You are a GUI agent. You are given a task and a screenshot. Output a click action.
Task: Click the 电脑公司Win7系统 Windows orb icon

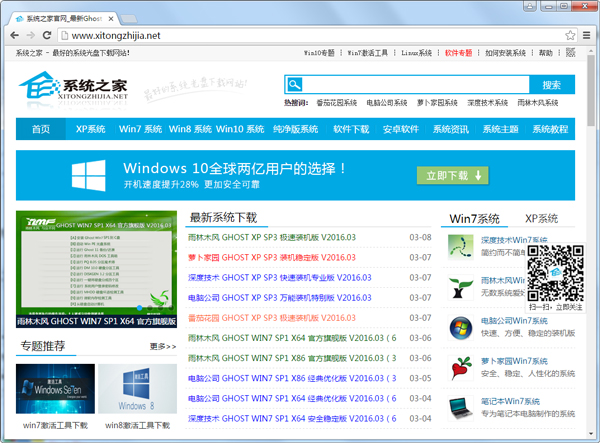click(460, 328)
